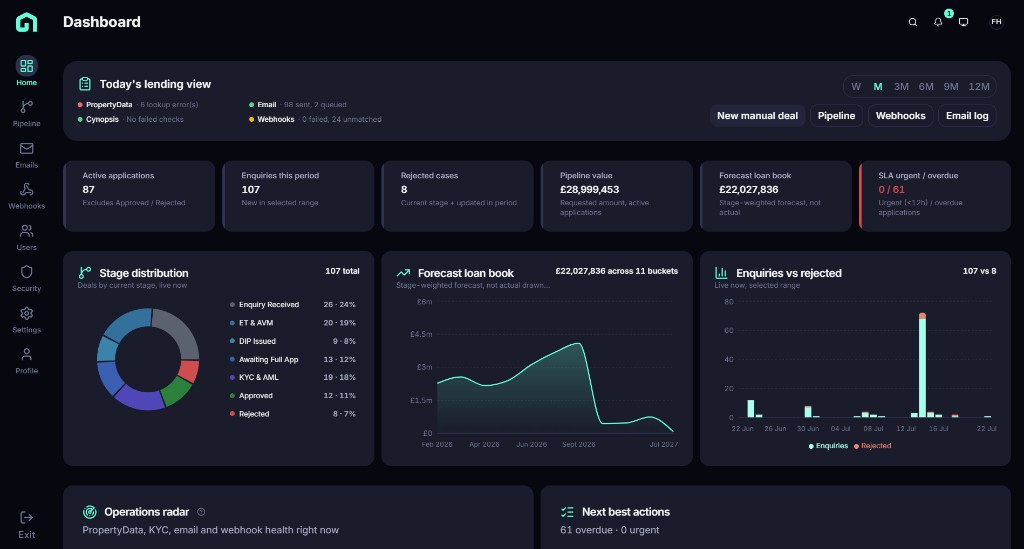
Task: Open Settings gear in sidebar
Action: [x=26, y=313]
